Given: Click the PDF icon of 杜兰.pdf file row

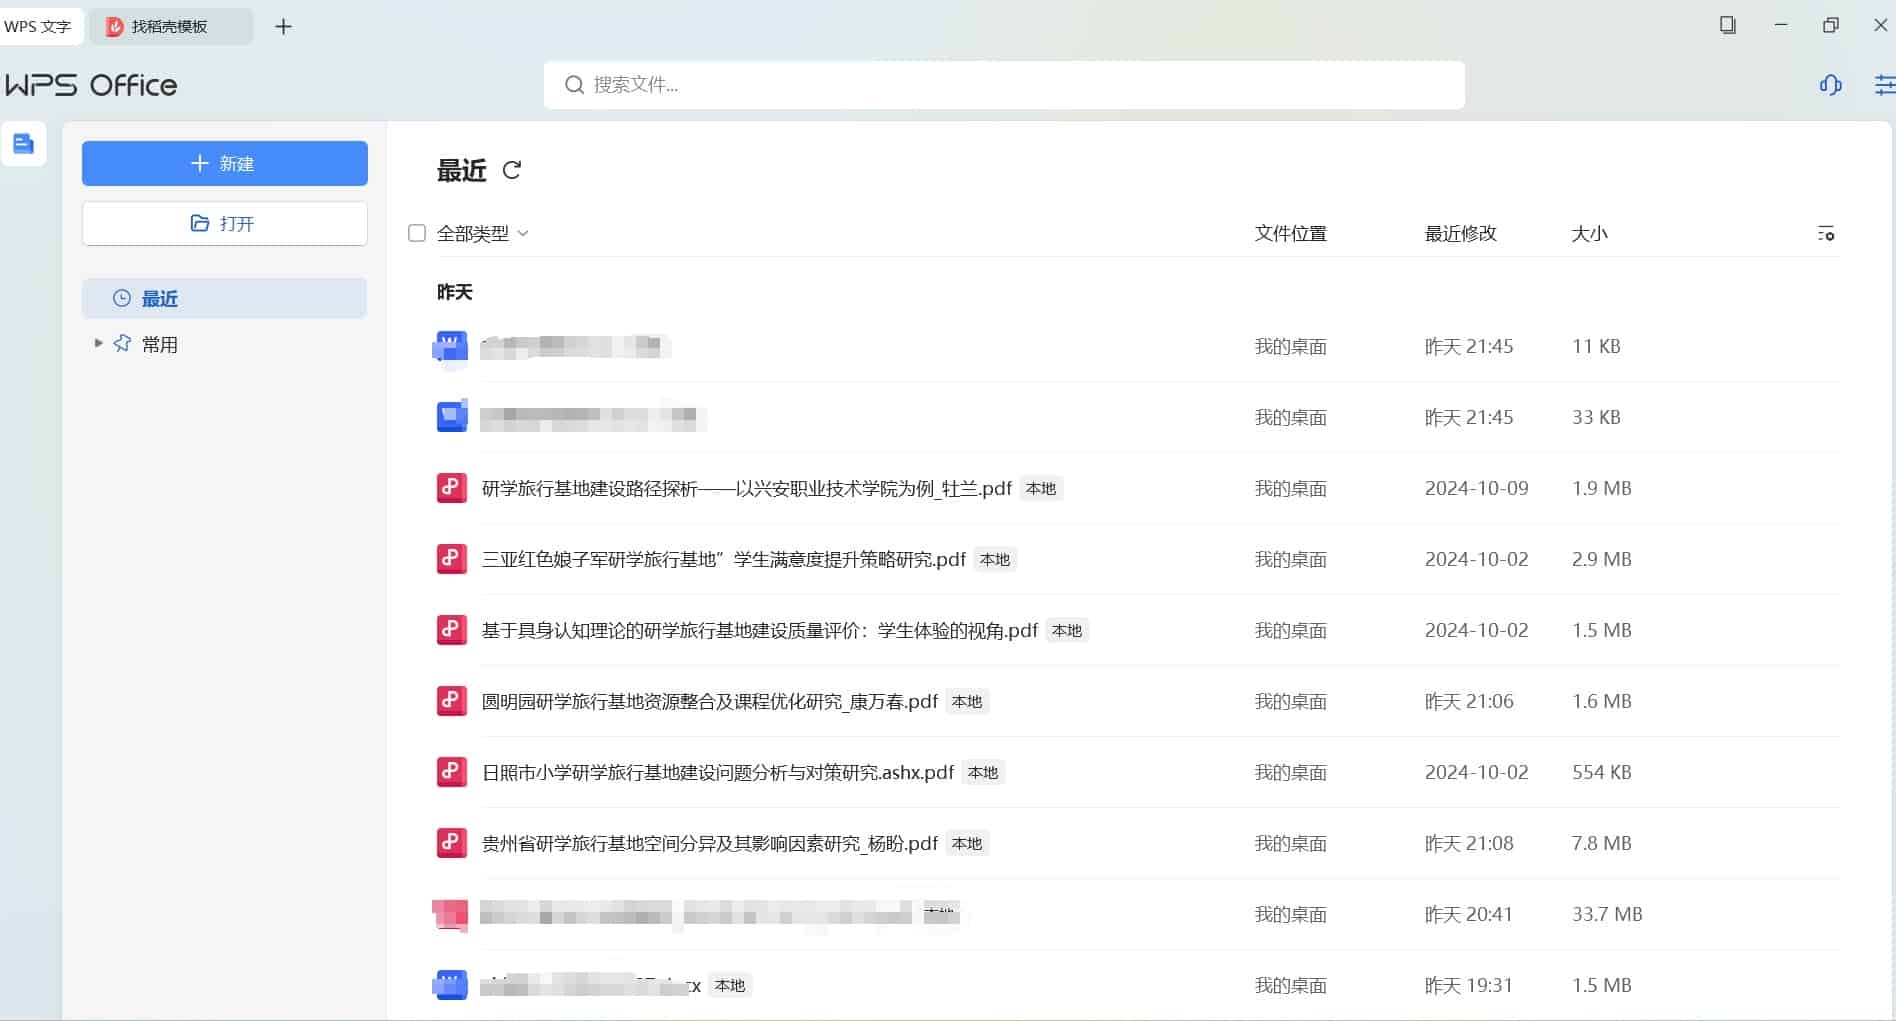Looking at the screenshot, I should click(450, 488).
